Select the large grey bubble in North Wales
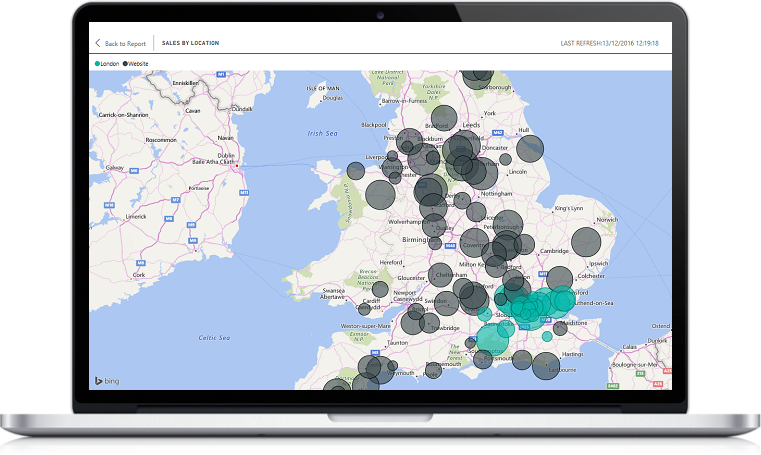761x455 pixels. (x=380, y=194)
